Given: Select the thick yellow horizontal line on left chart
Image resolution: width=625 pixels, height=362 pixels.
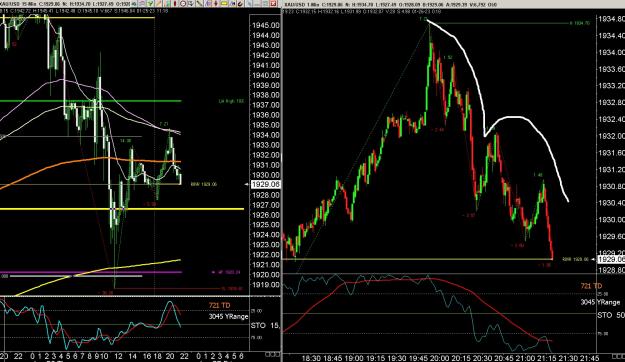Looking at the screenshot, I should click(x=122, y=209).
